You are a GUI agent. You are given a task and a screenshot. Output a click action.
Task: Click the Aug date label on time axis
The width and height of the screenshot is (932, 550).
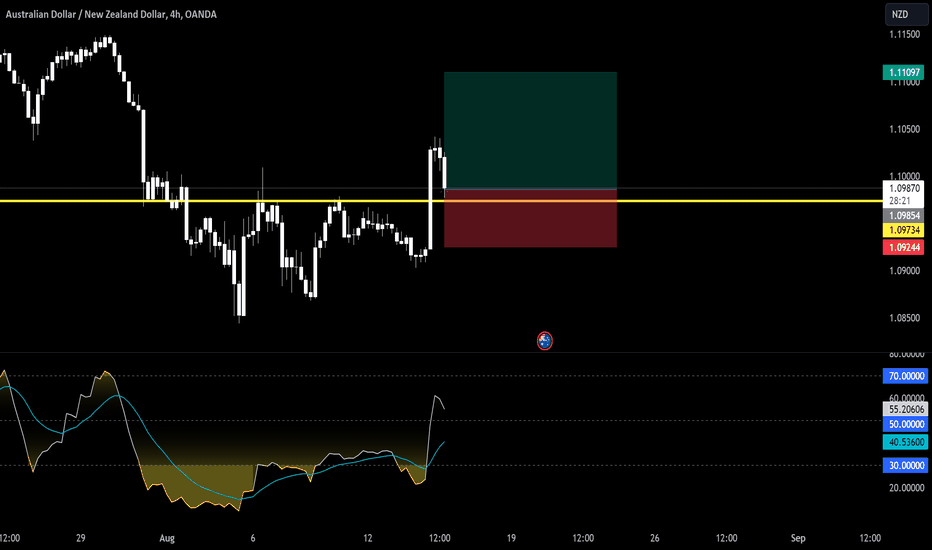(167, 538)
